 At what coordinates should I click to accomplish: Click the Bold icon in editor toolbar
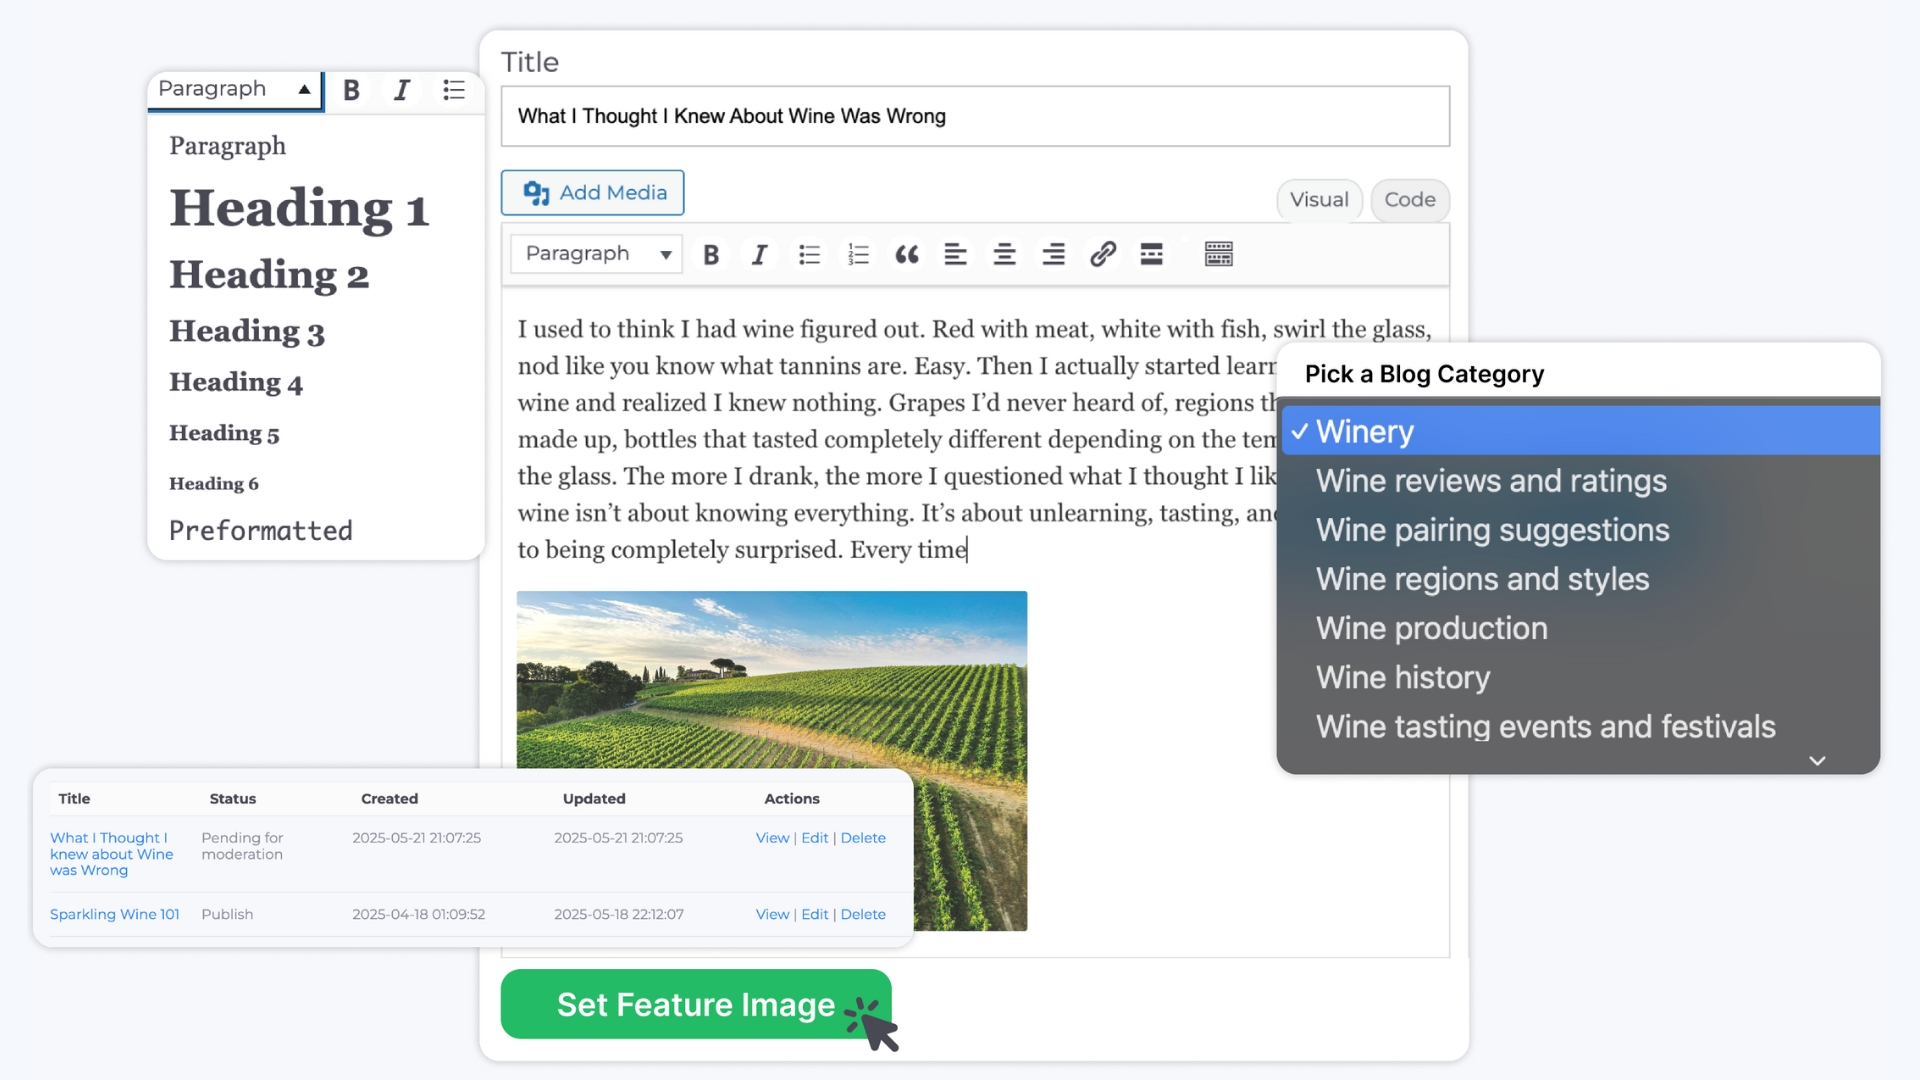coord(711,255)
